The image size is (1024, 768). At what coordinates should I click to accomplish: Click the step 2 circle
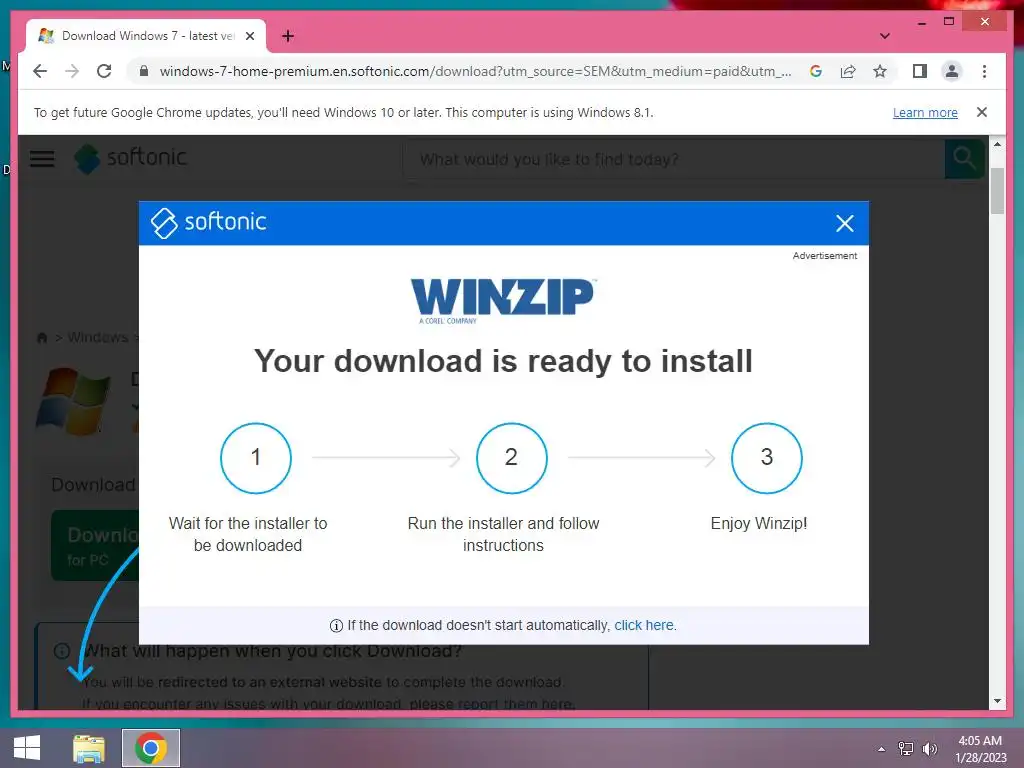[x=511, y=458]
